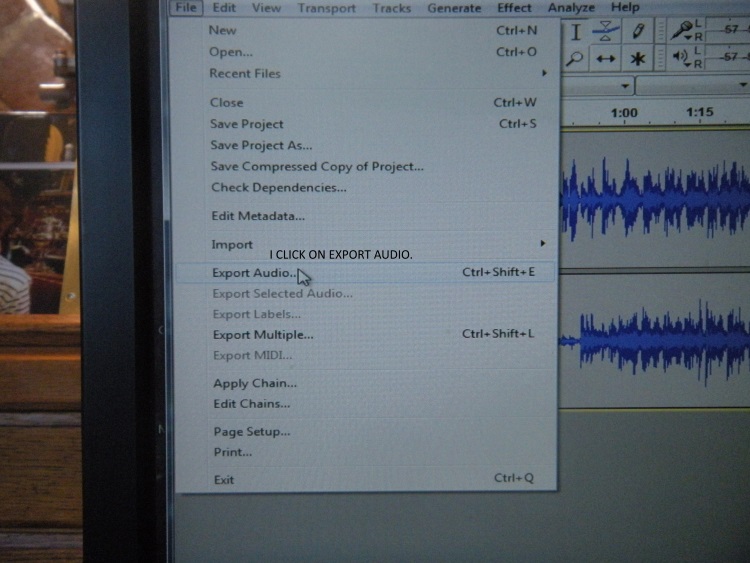Image resolution: width=750 pixels, height=563 pixels.
Task: Choose New from the File menu
Action: point(366,30)
